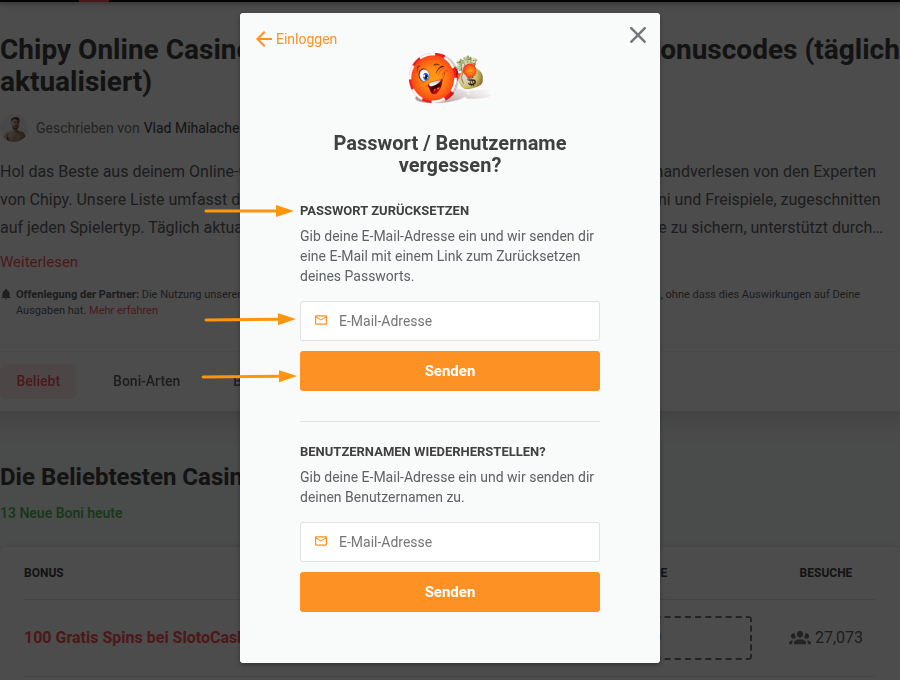Open the Beliebt tab
The height and width of the screenshot is (680, 900).
(x=38, y=381)
